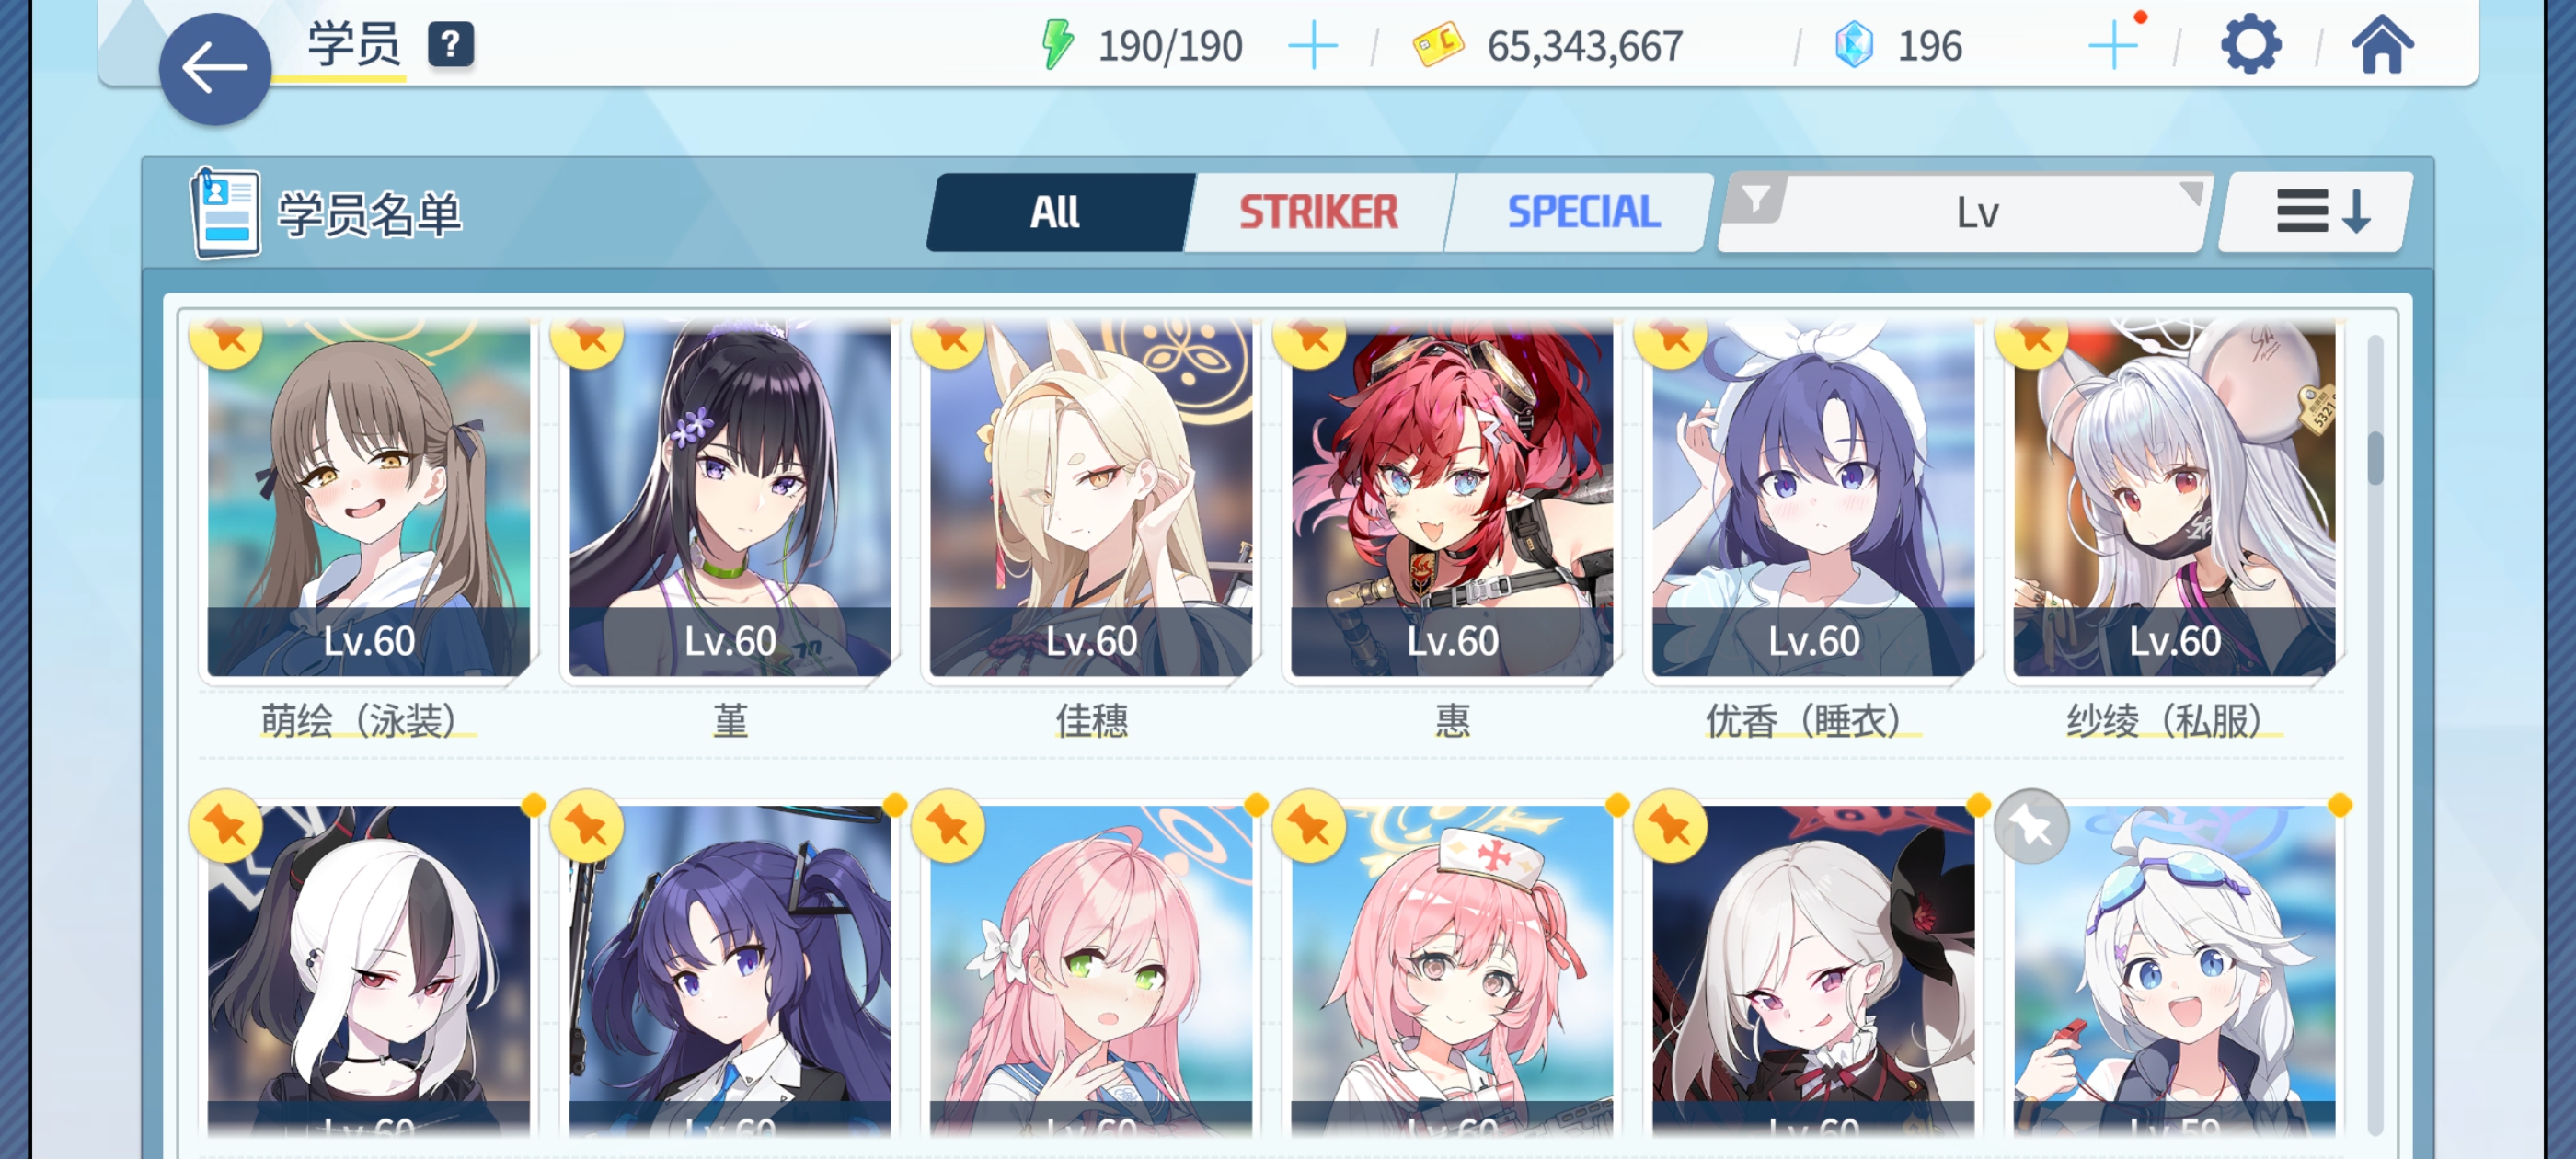
Task: Click the blue gem currency icon
Action: 1853,45
